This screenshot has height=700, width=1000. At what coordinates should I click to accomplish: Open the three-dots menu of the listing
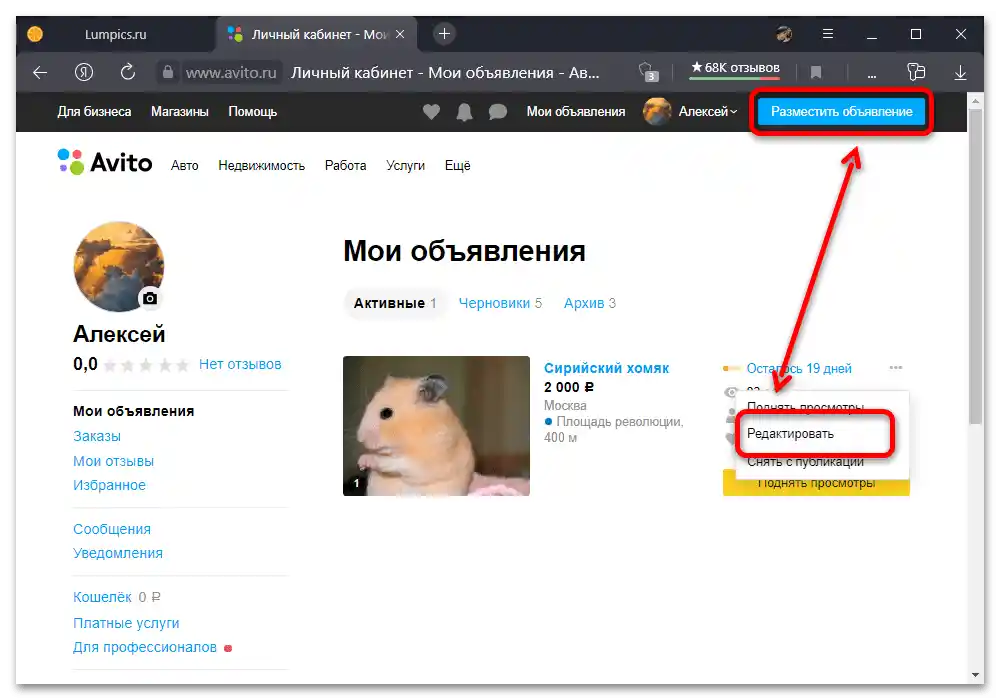895,367
